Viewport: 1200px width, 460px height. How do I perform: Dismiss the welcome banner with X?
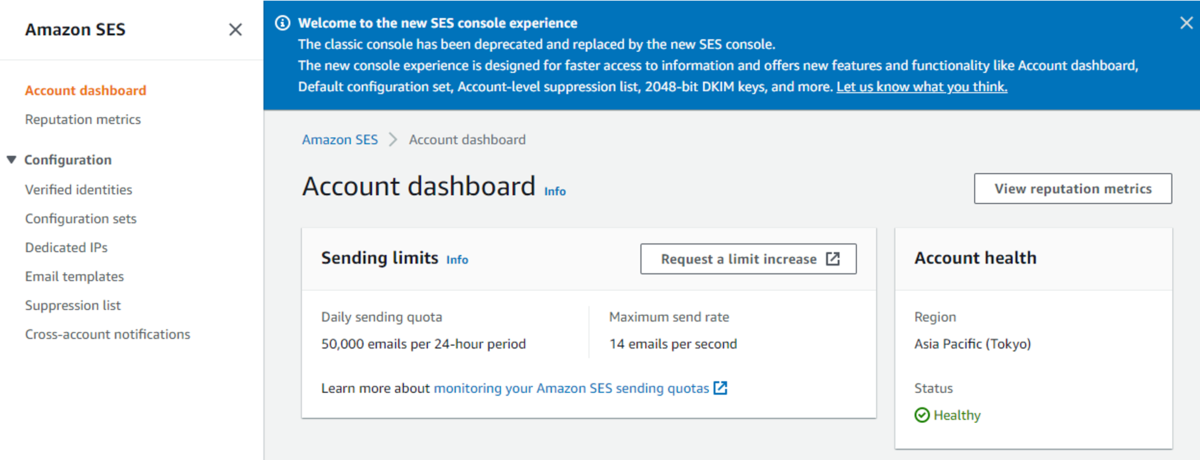click(1186, 23)
